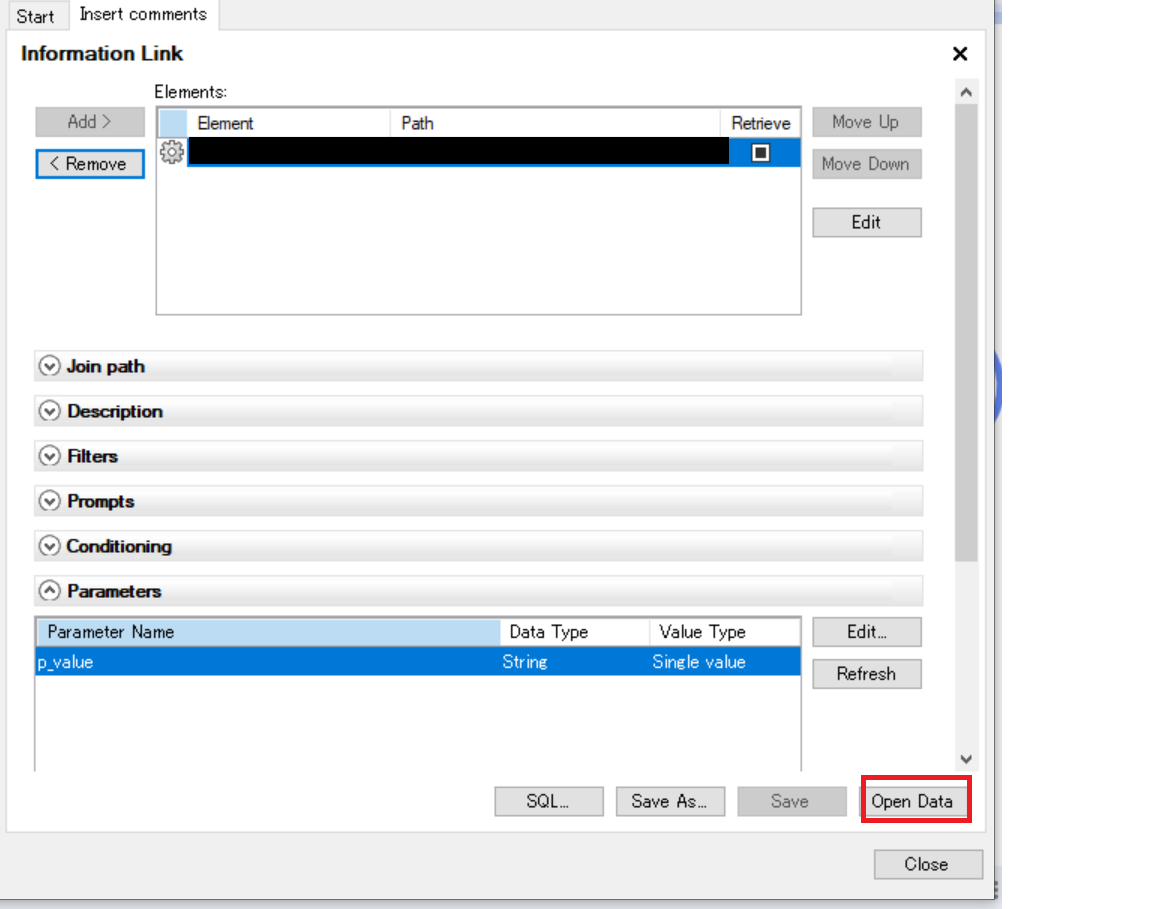
Task: Expand the Description section
Action: [x=49, y=411]
